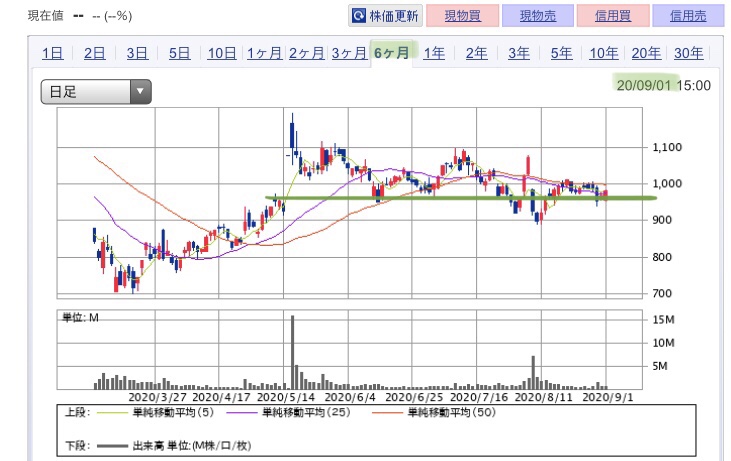Open the 10年 chart period
Screen dimensions: 731x461
pyautogui.click(x=604, y=53)
